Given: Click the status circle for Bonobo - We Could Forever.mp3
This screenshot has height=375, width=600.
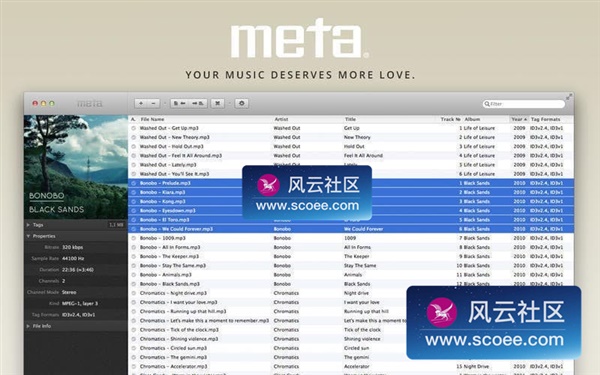Looking at the screenshot, I should tap(134, 229).
